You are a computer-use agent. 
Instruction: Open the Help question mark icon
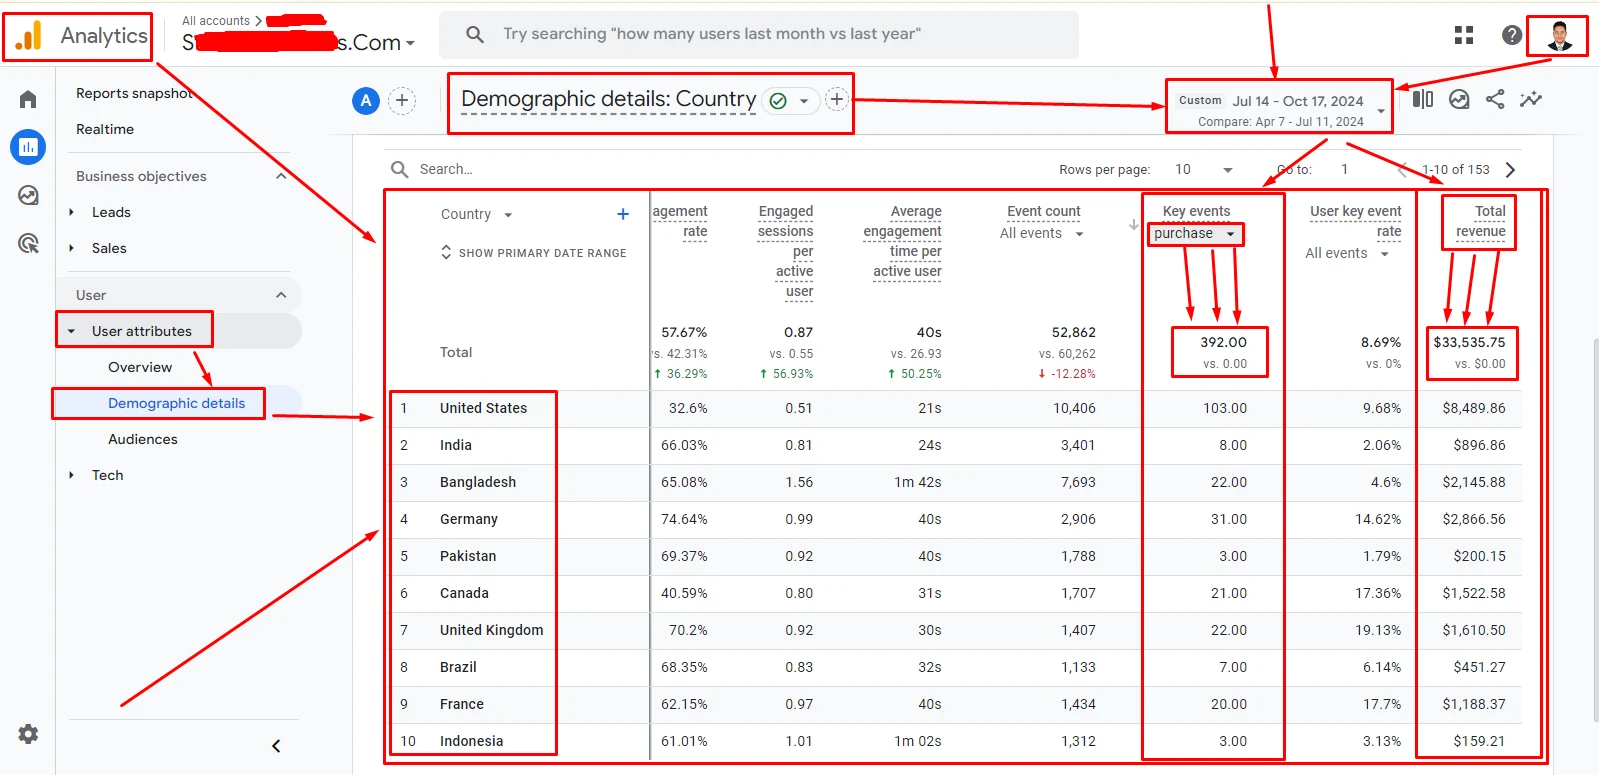point(1512,36)
